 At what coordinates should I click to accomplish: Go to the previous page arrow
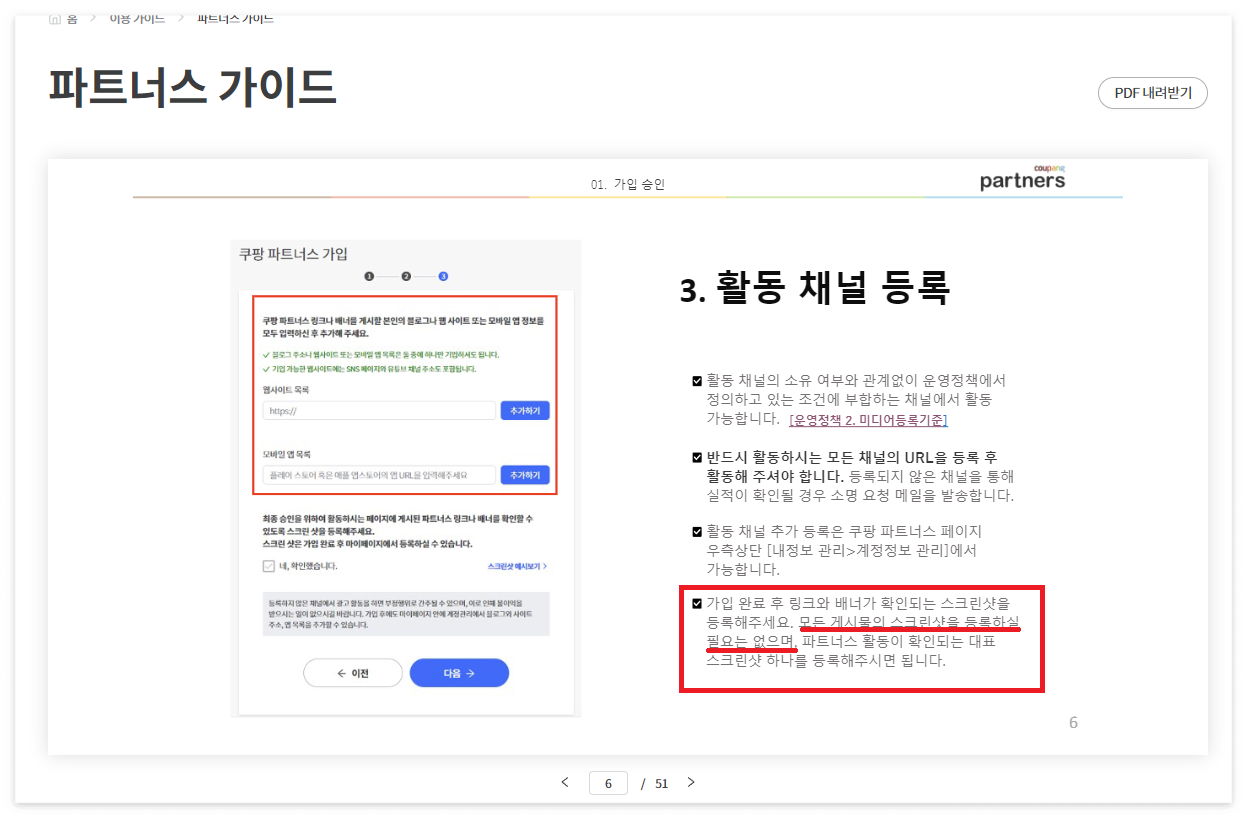pos(565,782)
